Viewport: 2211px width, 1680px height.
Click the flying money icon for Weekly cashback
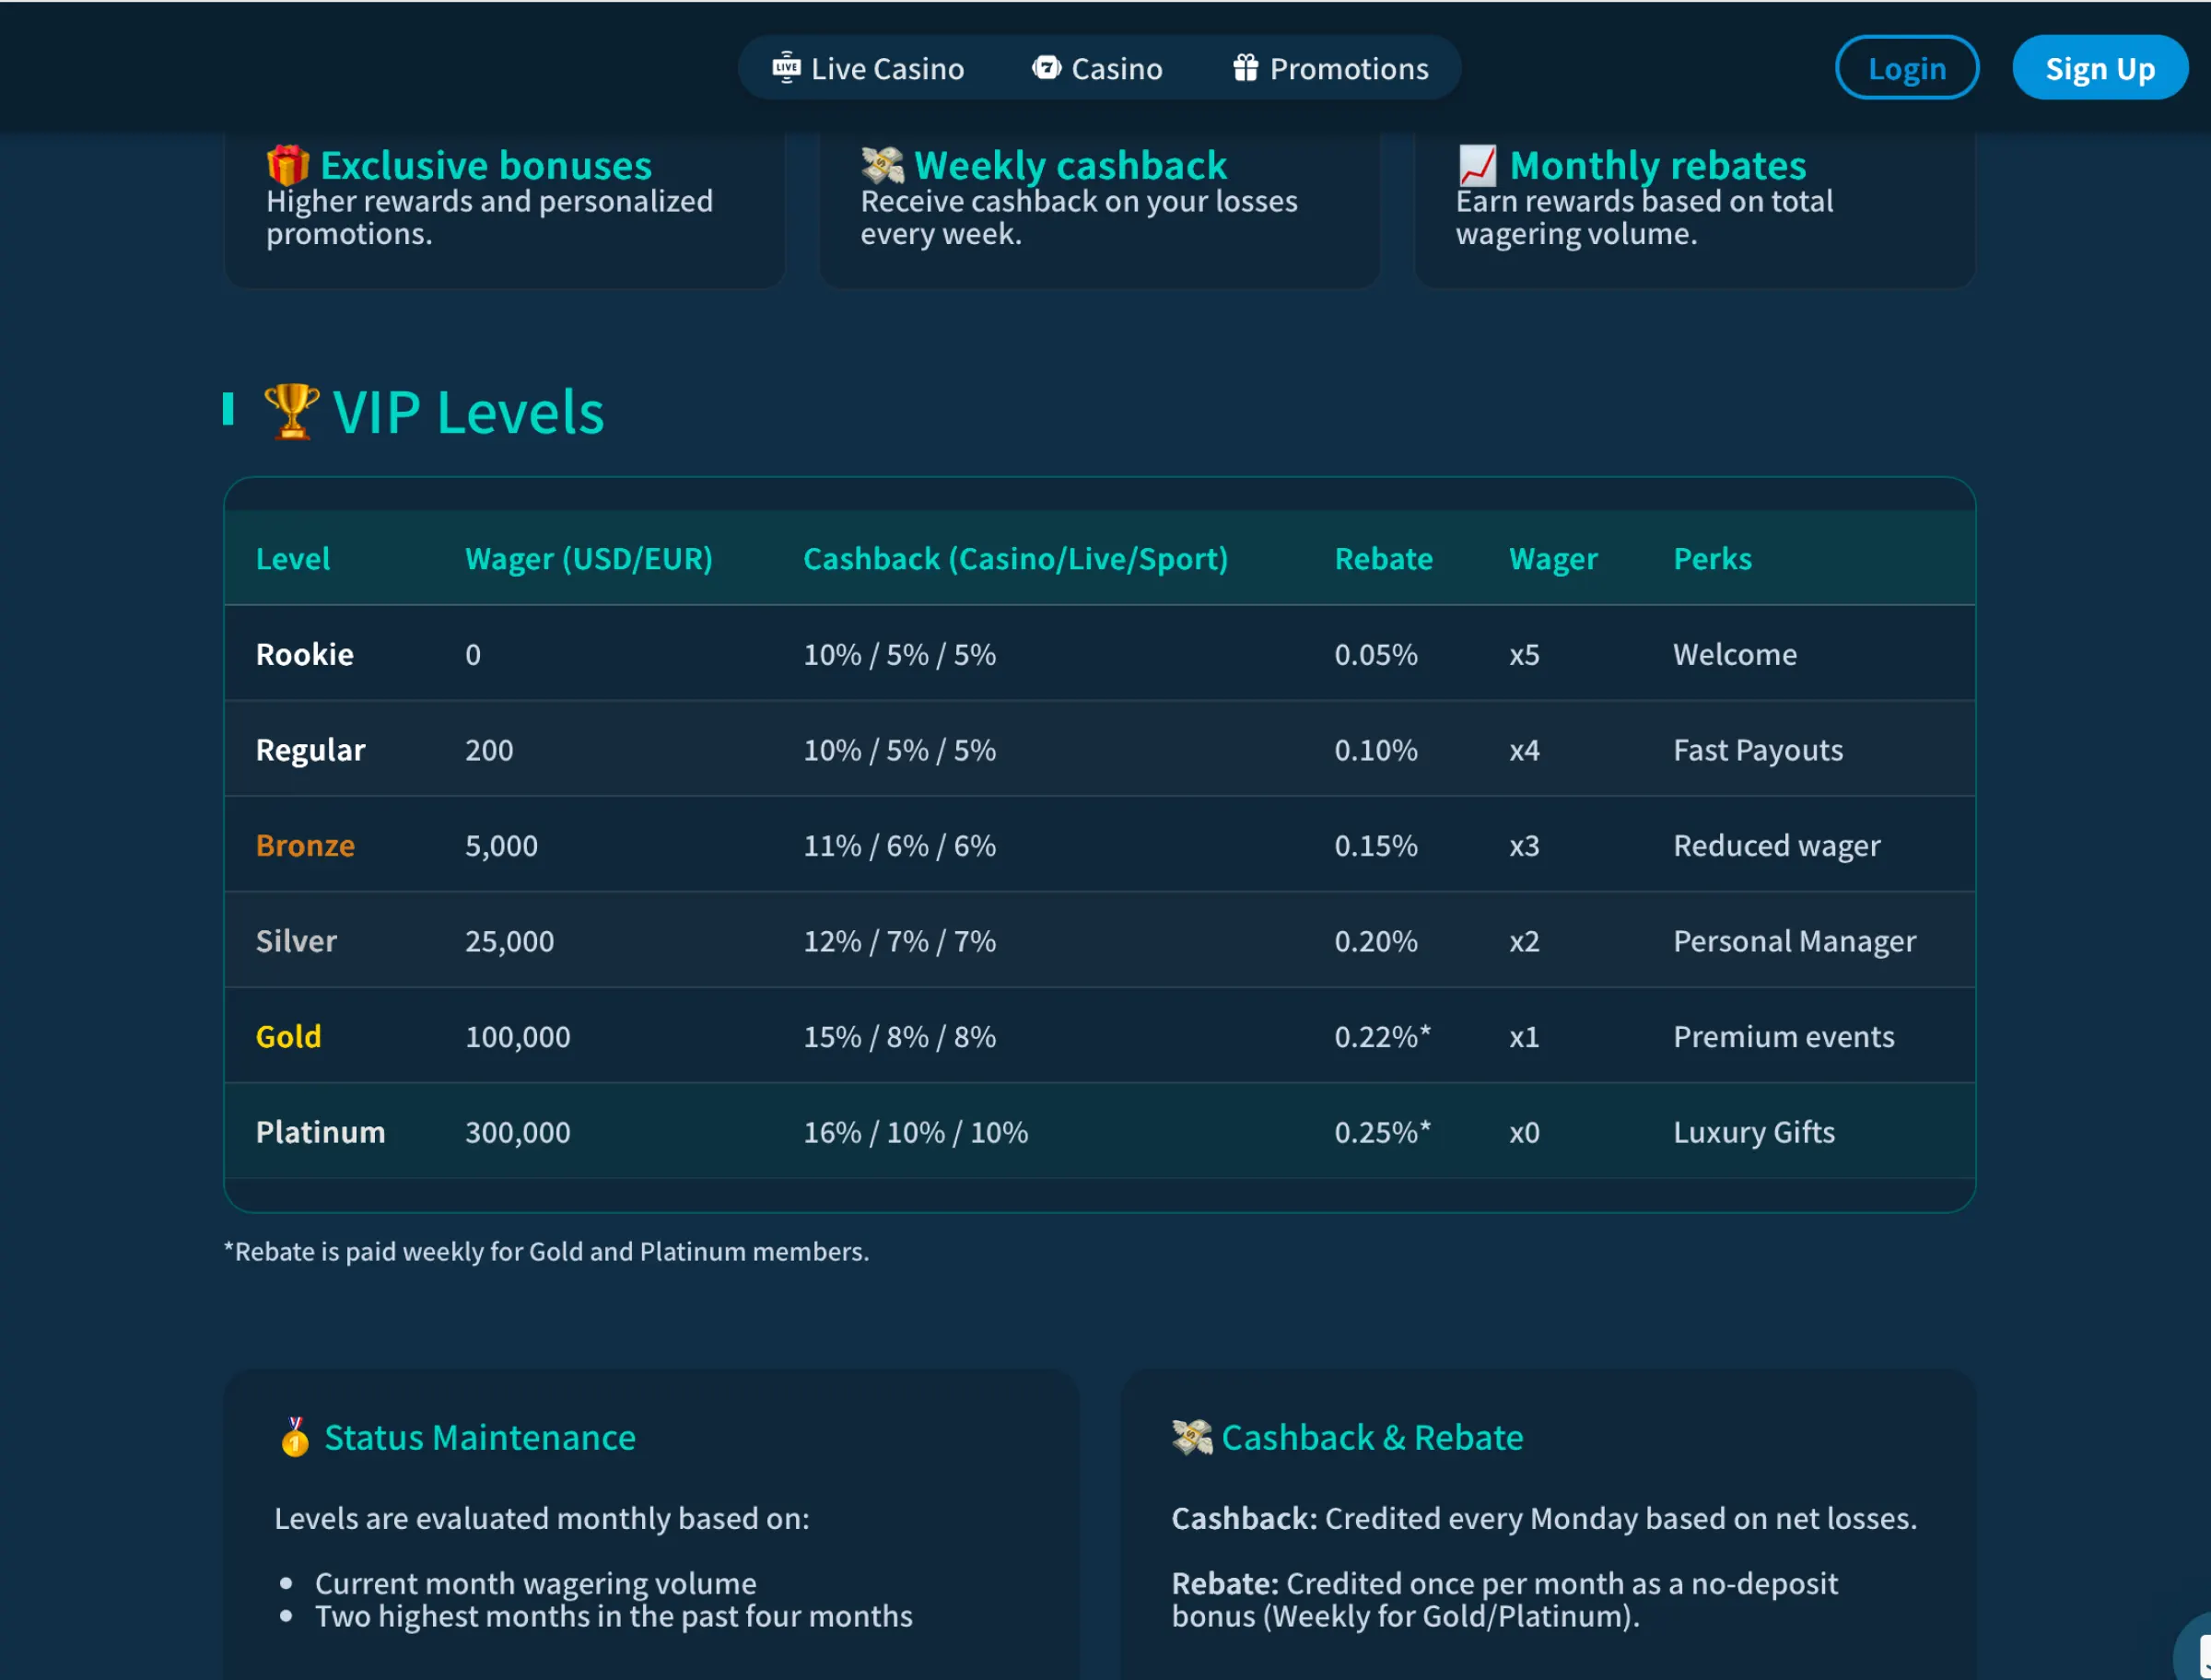coord(882,165)
